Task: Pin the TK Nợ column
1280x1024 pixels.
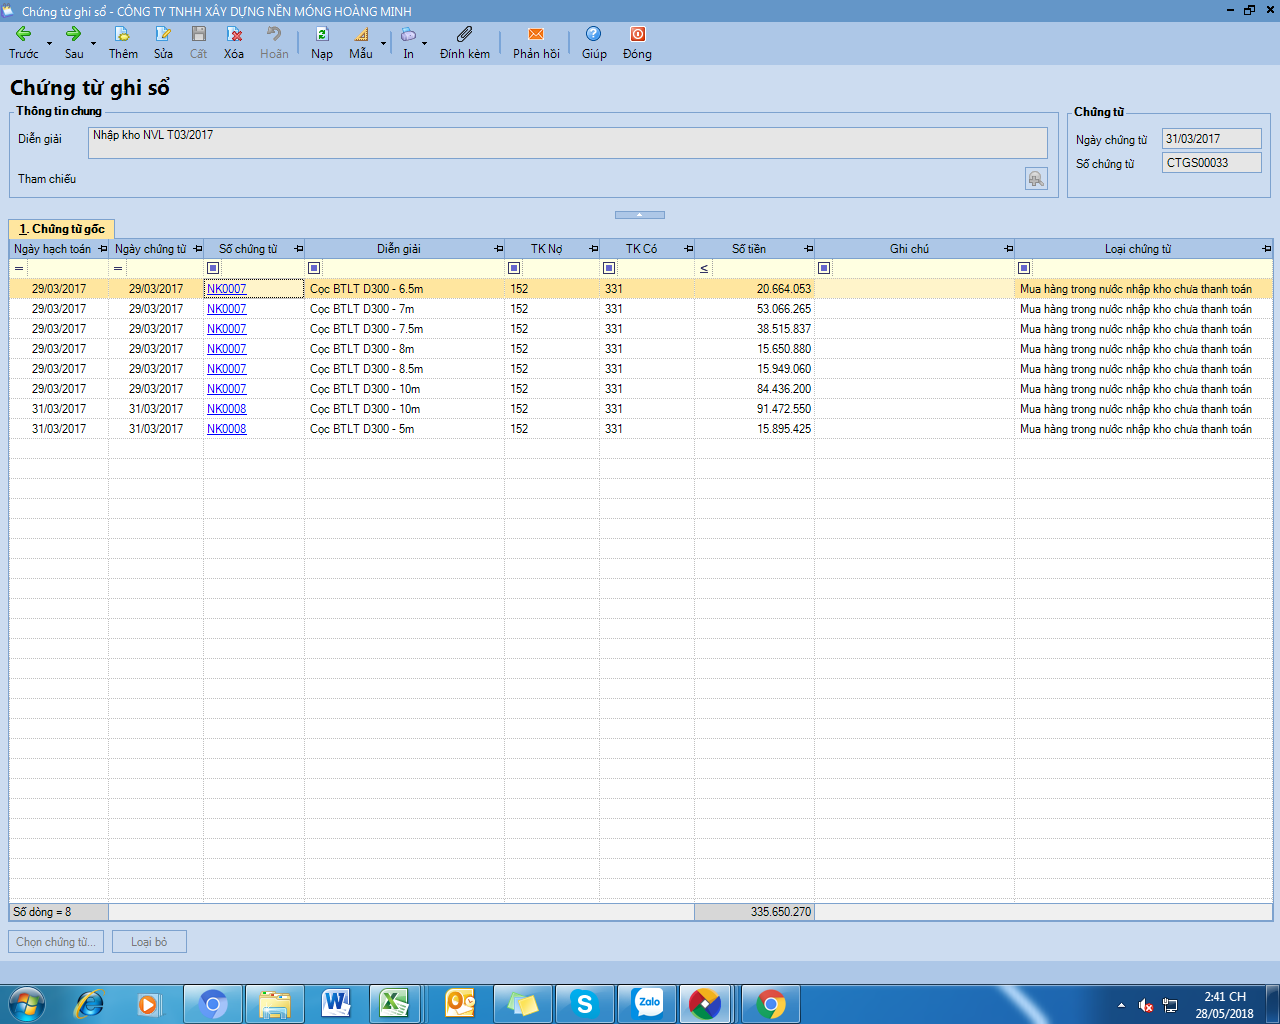Action: (x=593, y=249)
